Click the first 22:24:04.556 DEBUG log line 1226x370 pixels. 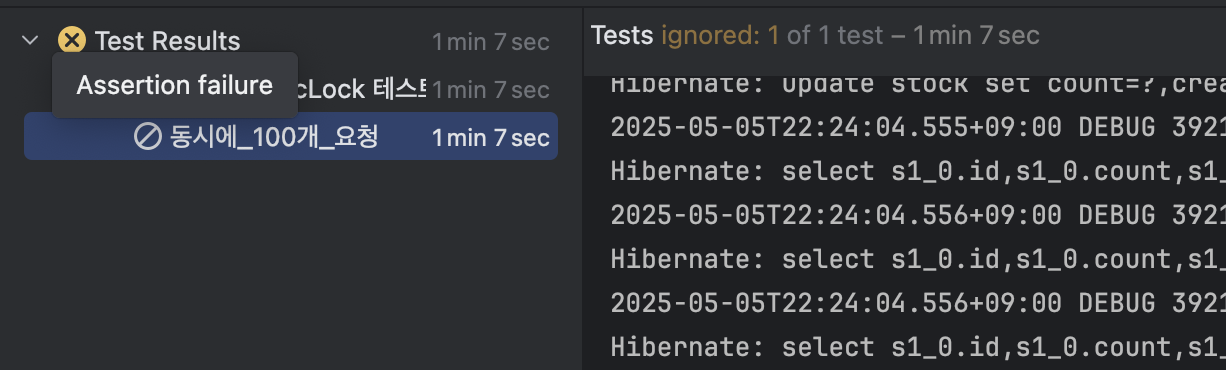click(x=918, y=215)
